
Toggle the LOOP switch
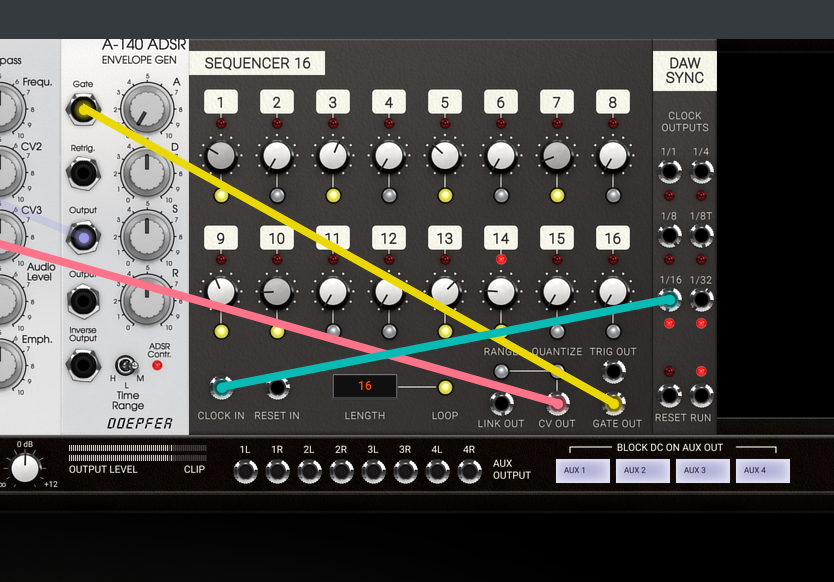click(x=445, y=387)
